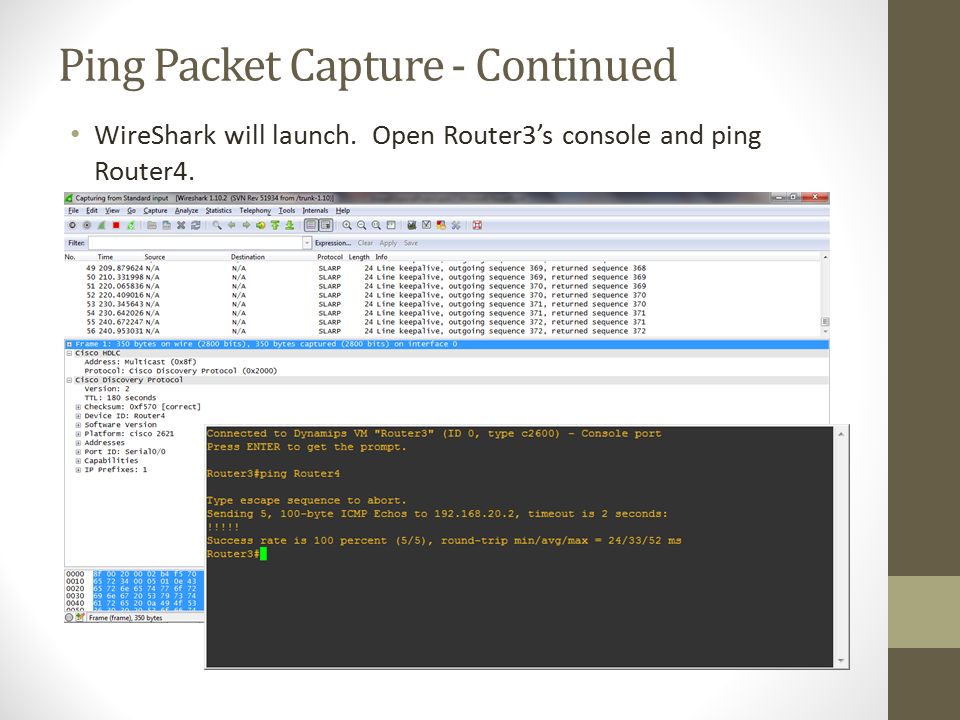Expand the Addresses node
Image resolution: width=960 pixels, height=720 pixels.
[x=78, y=443]
